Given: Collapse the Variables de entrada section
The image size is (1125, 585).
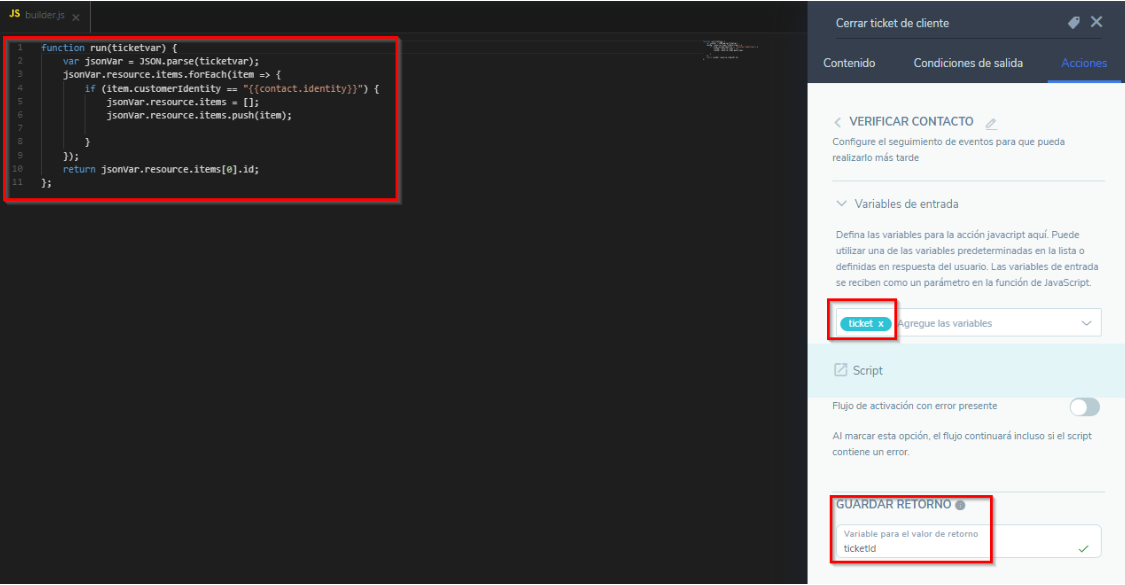Looking at the screenshot, I should [x=842, y=204].
